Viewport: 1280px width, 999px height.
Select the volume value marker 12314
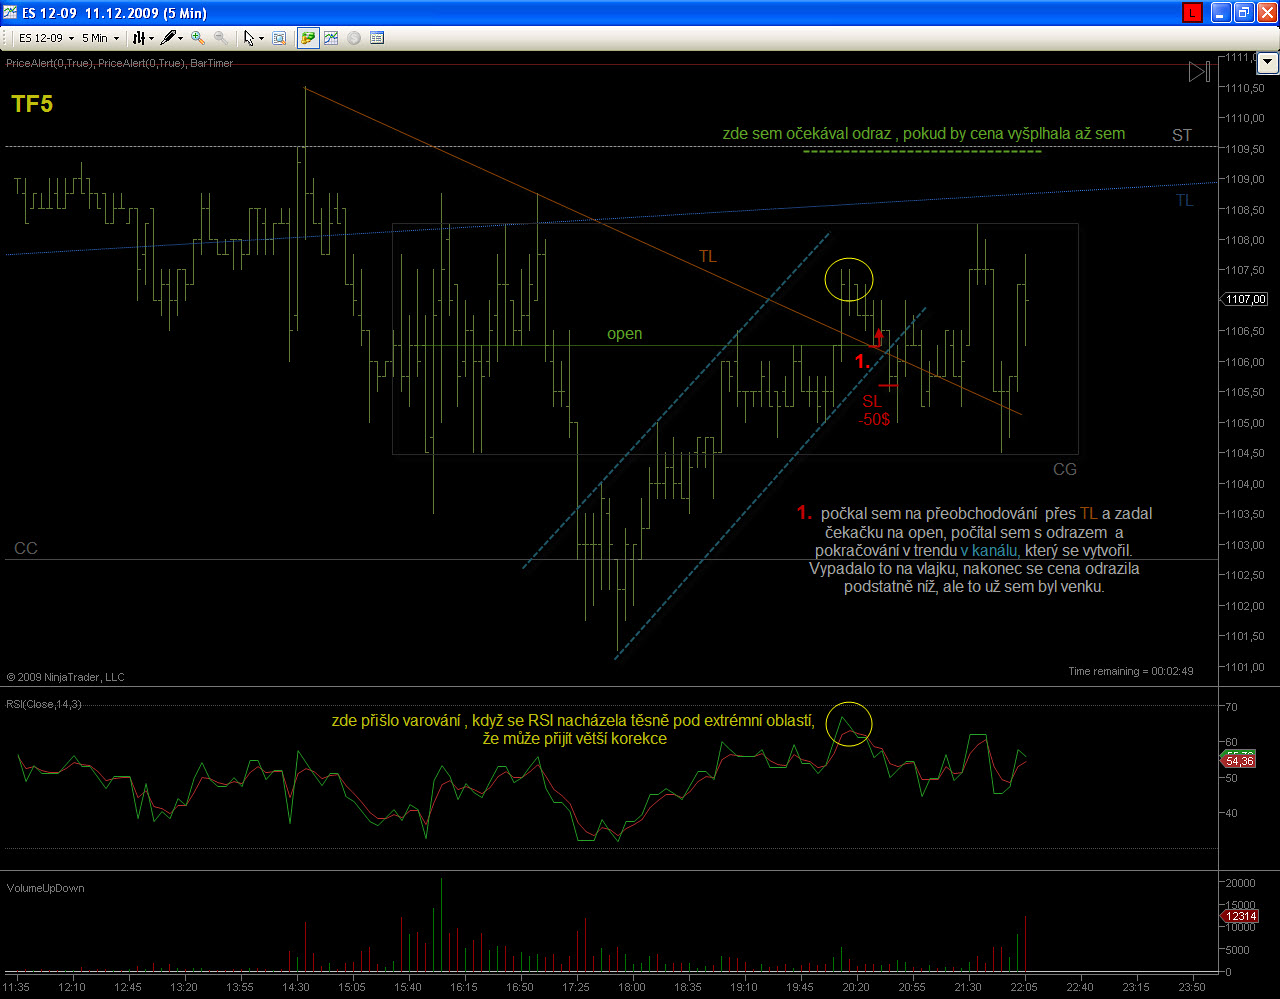(x=1241, y=916)
